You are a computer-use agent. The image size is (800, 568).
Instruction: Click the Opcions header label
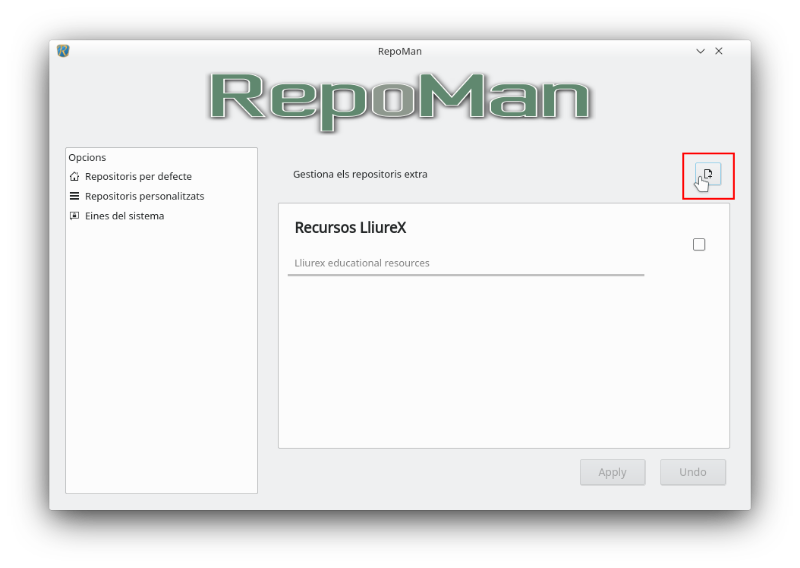click(87, 158)
